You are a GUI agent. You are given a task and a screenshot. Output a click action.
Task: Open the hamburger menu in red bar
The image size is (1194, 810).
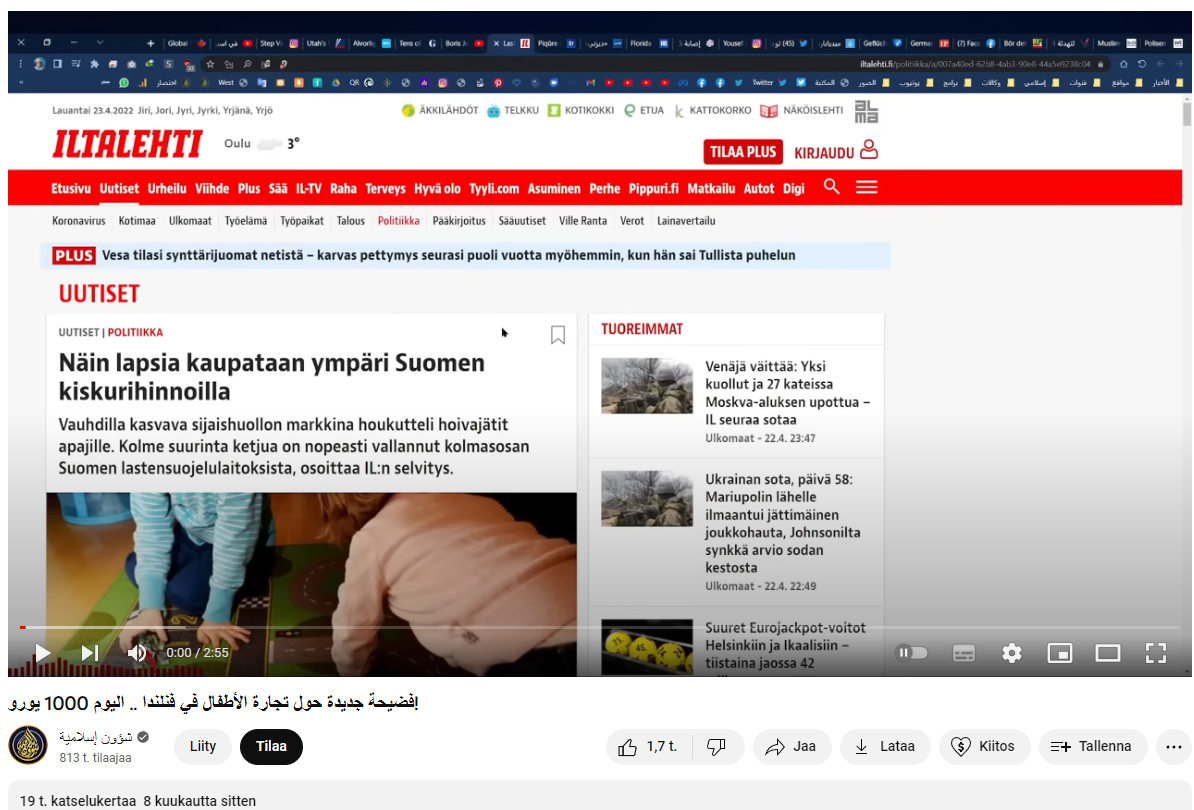(867, 187)
